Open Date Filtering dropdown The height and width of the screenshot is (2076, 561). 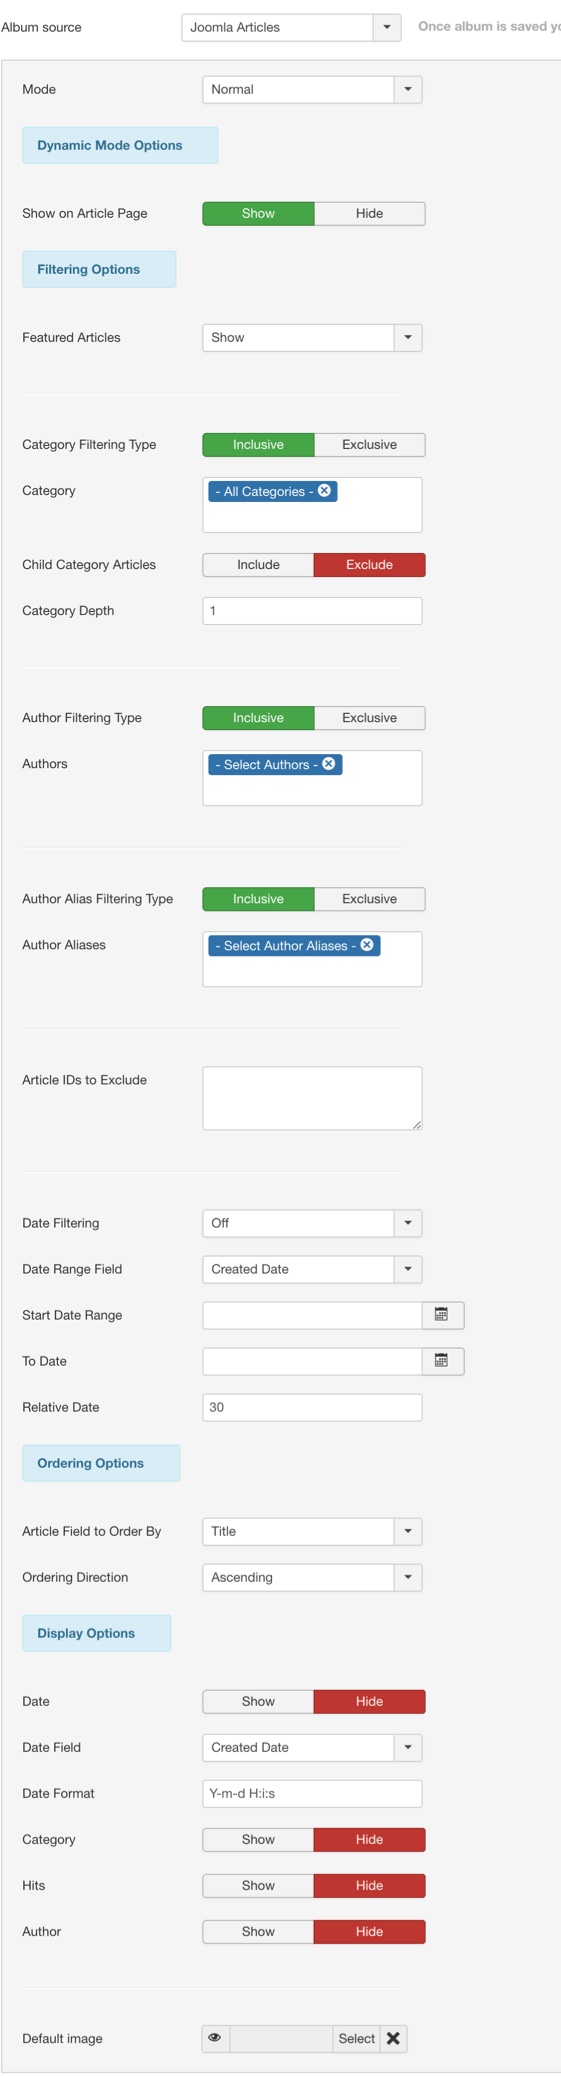(312, 1223)
